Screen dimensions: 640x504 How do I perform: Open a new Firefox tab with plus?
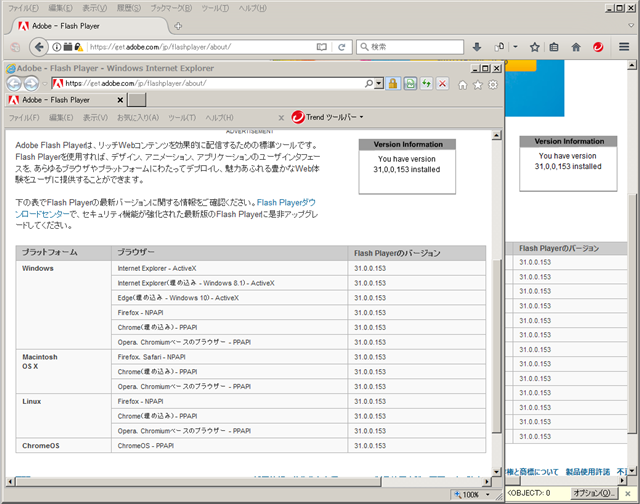click(x=178, y=26)
